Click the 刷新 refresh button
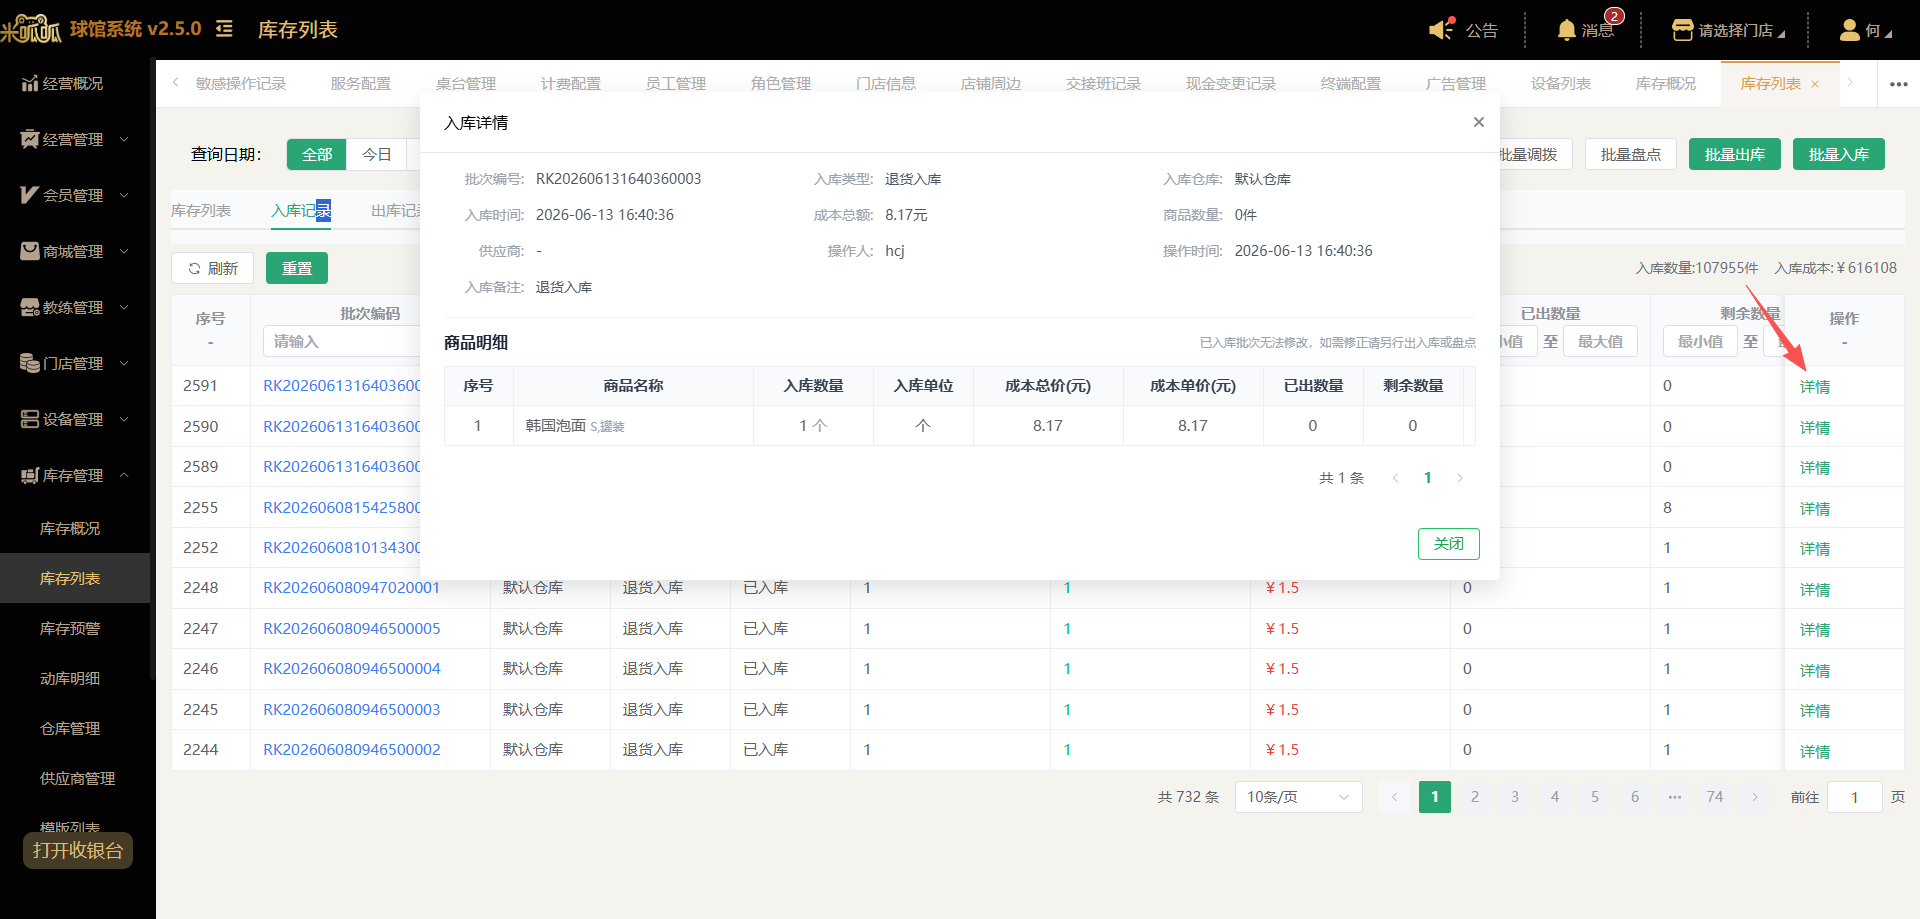This screenshot has width=1920, height=919. point(212,268)
